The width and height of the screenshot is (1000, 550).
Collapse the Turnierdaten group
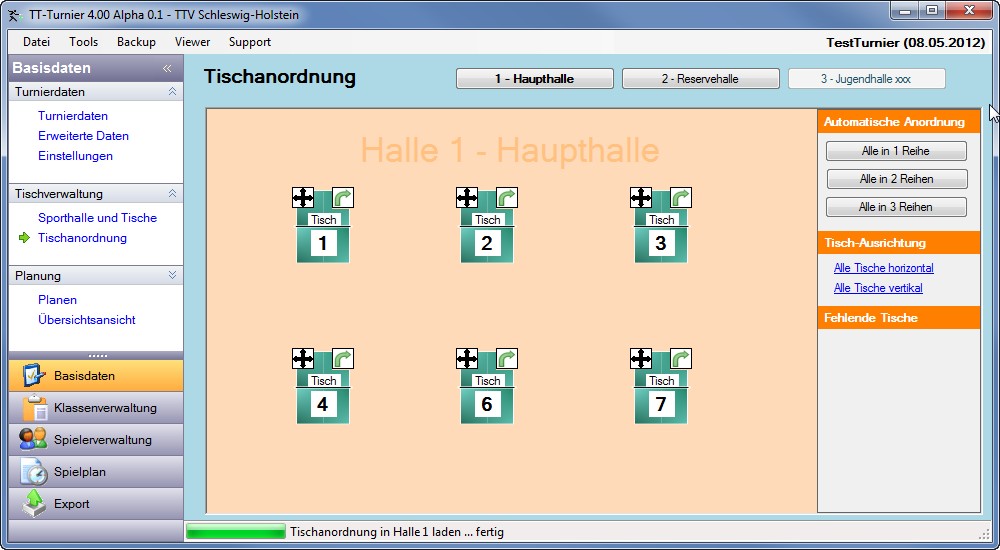click(172, 91)
